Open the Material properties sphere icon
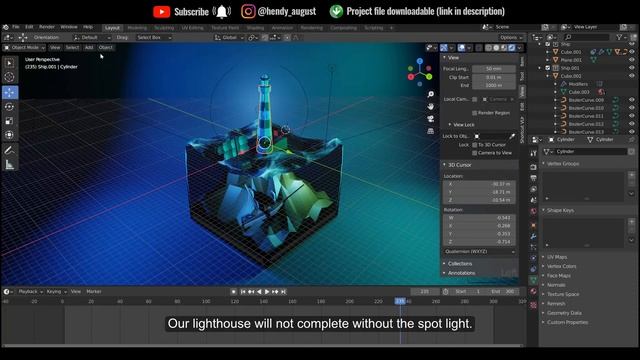640x360 pixels. tap(533, 291)
